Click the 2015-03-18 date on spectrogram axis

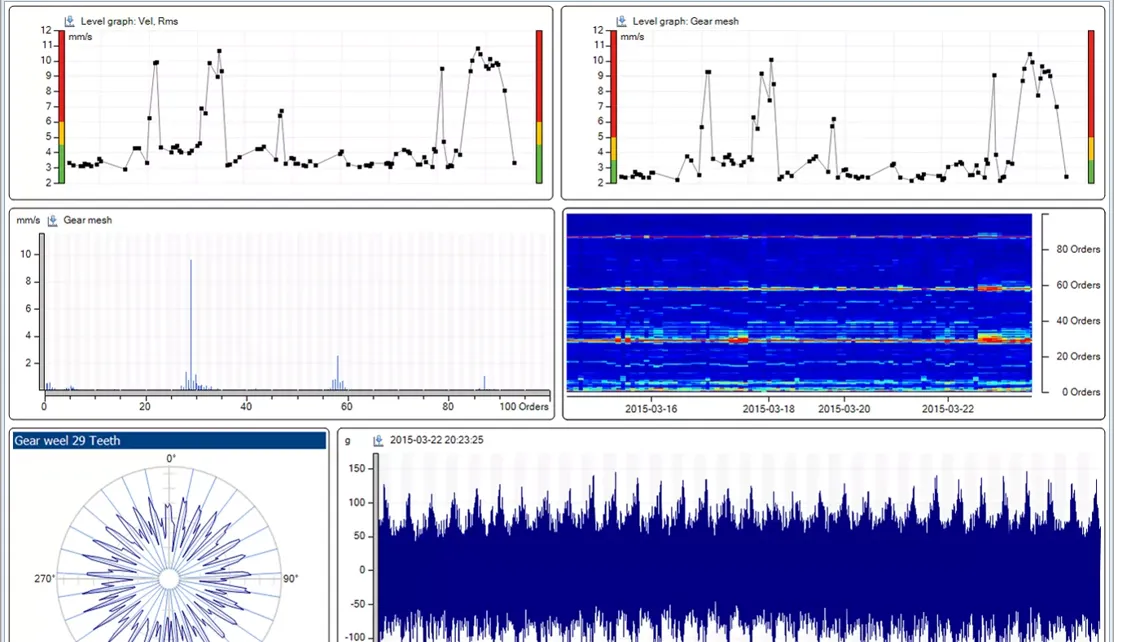[x=769, y=409]
